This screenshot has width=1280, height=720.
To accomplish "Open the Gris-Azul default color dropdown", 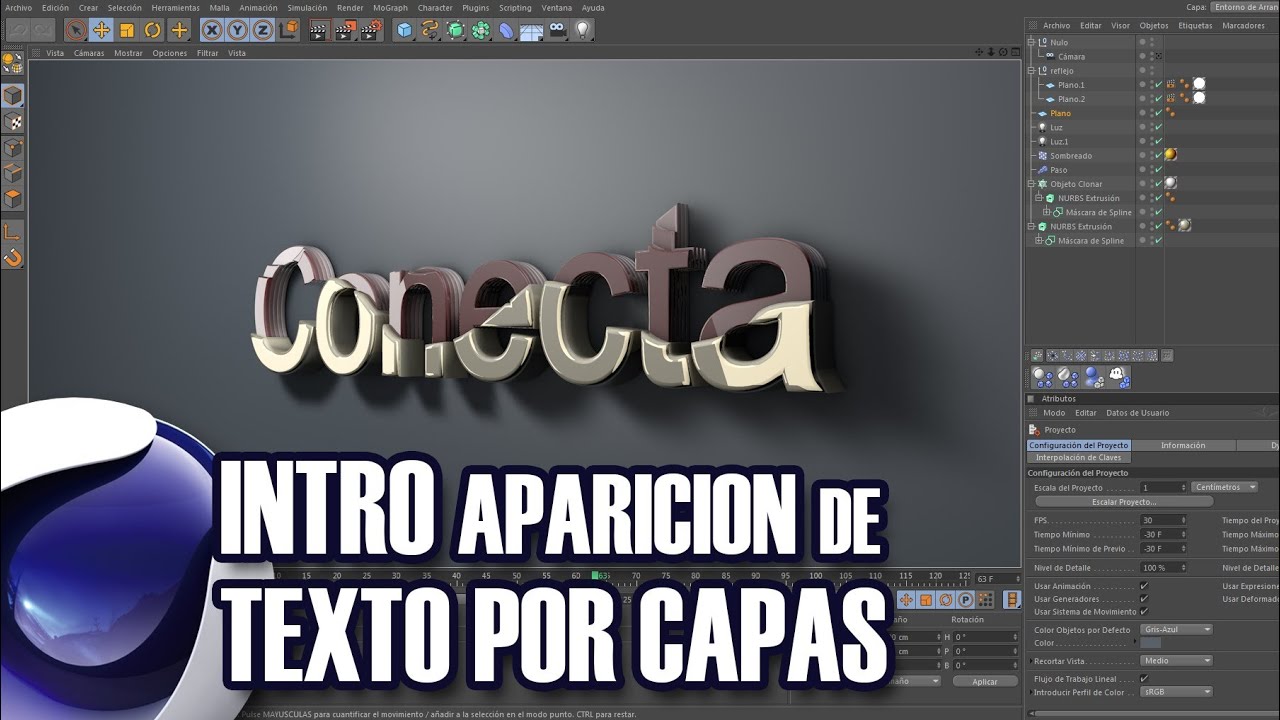I will pyautogui.click(x=1177, y=630).
